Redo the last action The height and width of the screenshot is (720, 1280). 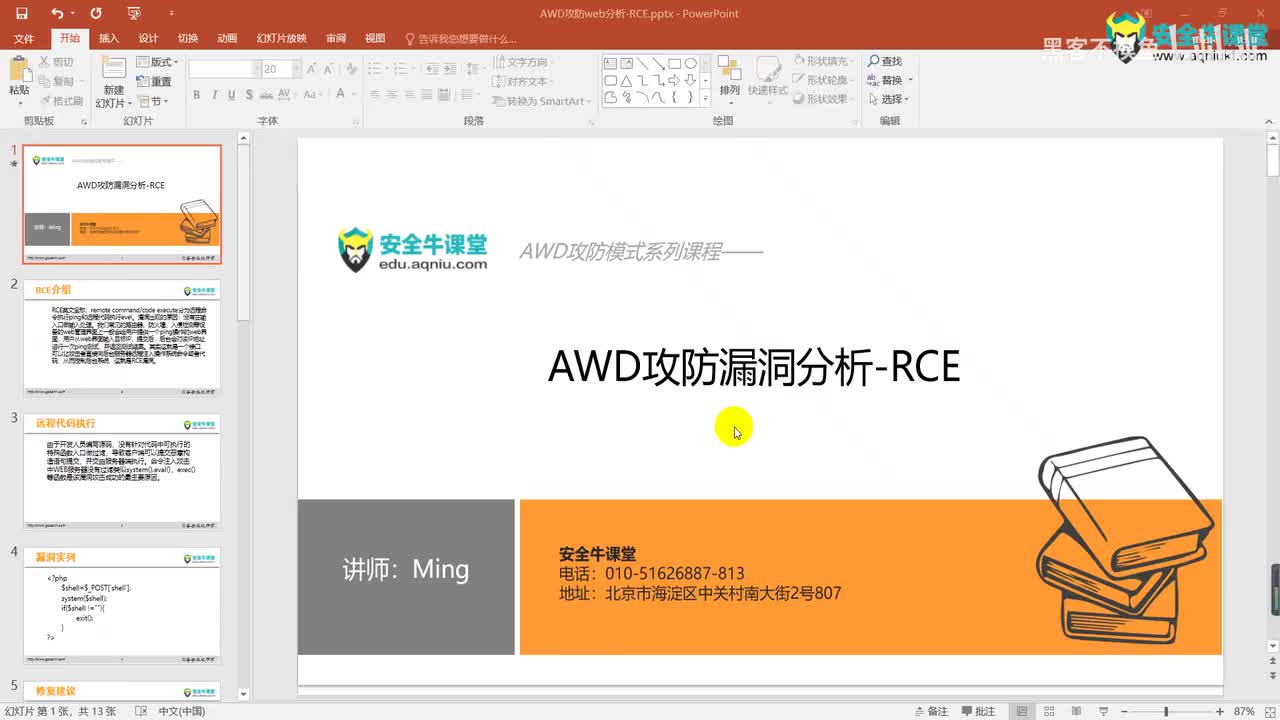[96, 13]
